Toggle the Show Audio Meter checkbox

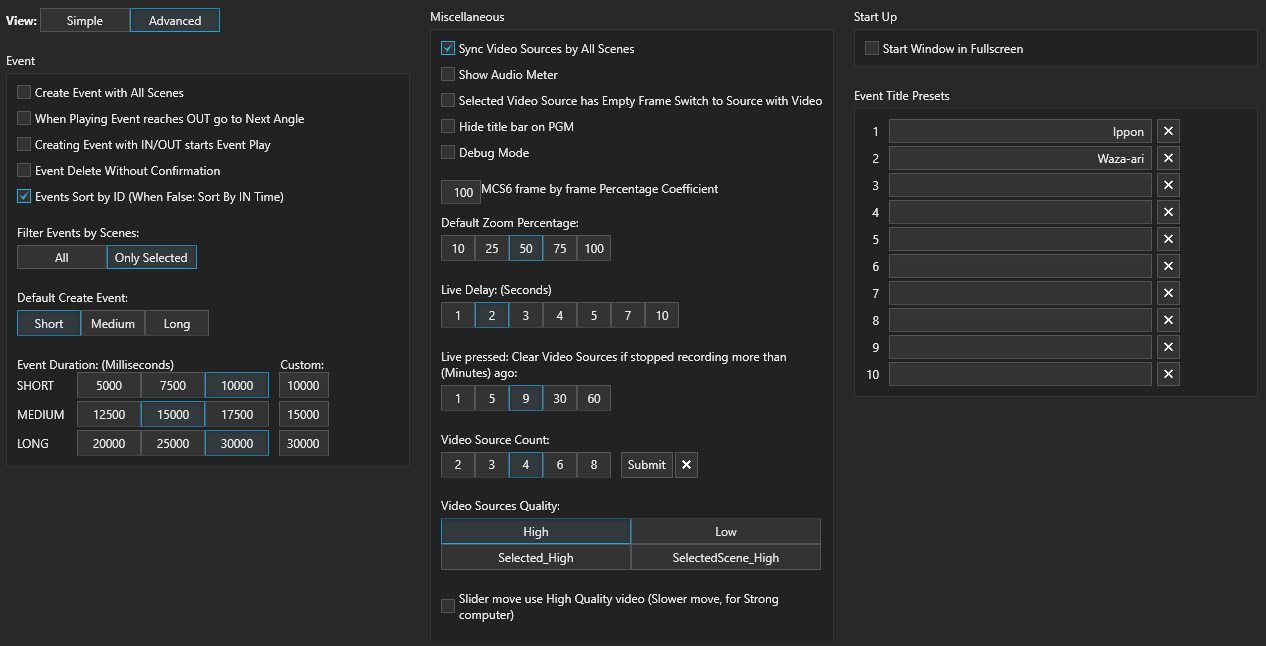coord(448,74)
